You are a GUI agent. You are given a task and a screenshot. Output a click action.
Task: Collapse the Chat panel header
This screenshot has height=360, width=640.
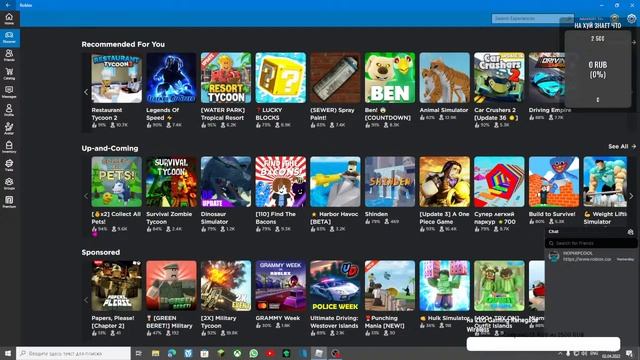coord(586,231)
